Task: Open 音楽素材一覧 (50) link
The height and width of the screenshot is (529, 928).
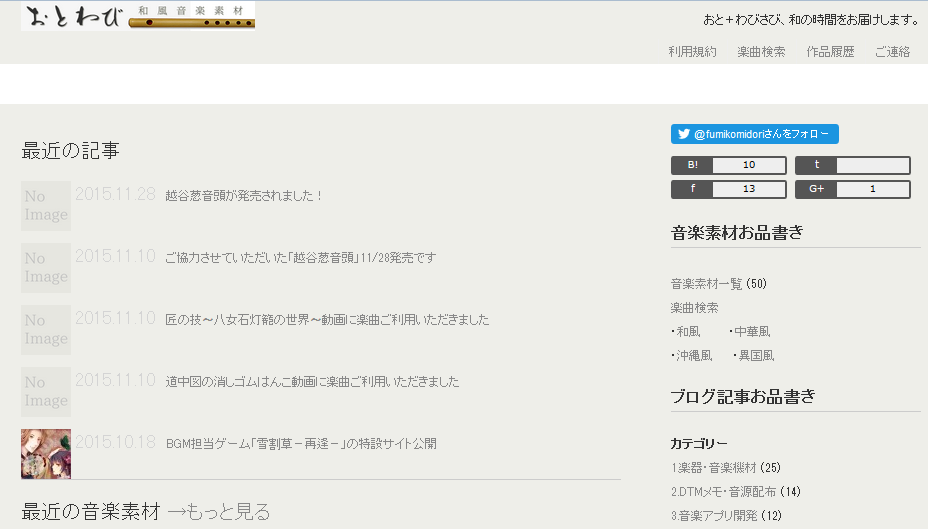Action: coord(718,284)
